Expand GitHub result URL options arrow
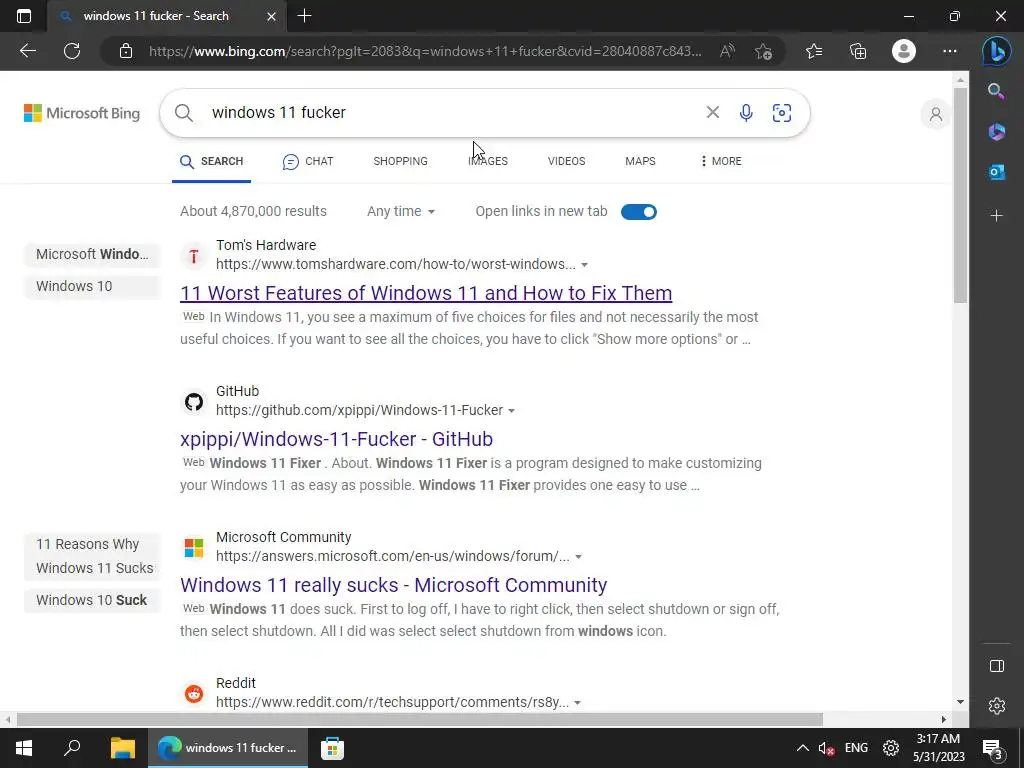The width and height of the screenshot is (1024, 768). [x=511, y=411]
